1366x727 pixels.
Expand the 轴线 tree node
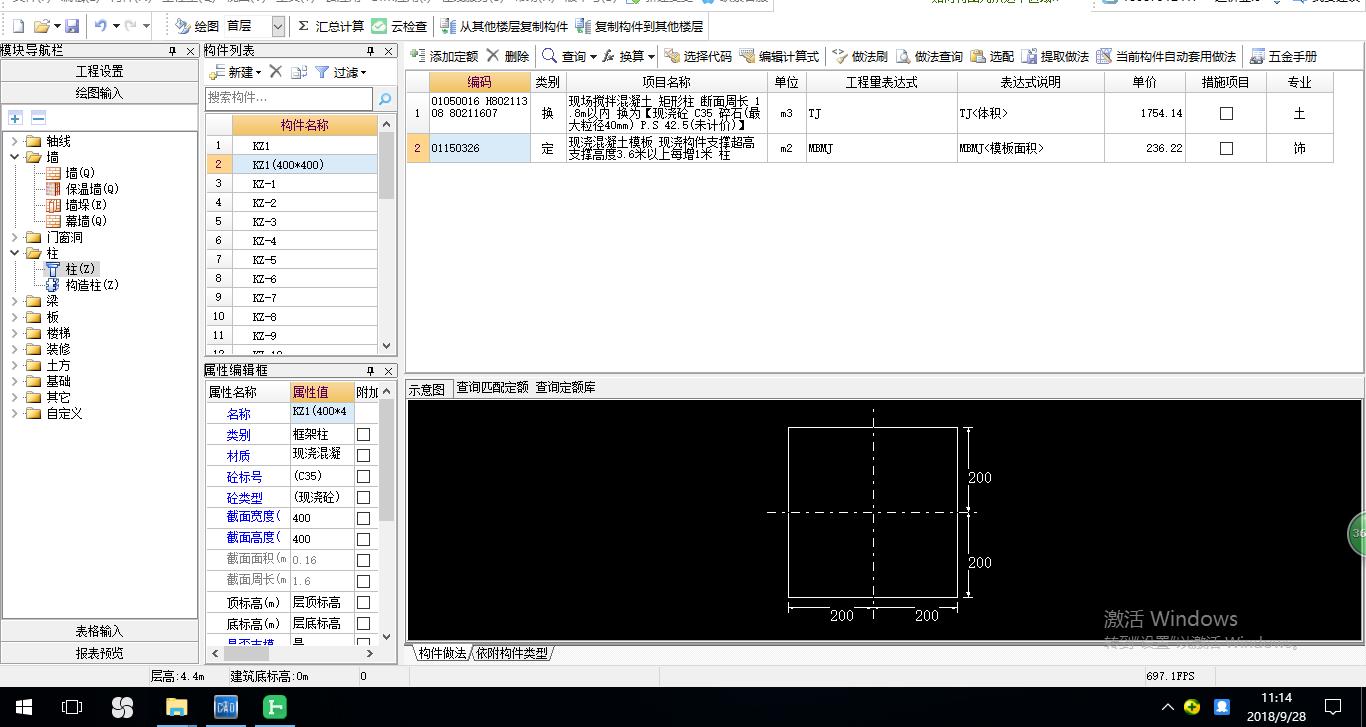point(14,141)
